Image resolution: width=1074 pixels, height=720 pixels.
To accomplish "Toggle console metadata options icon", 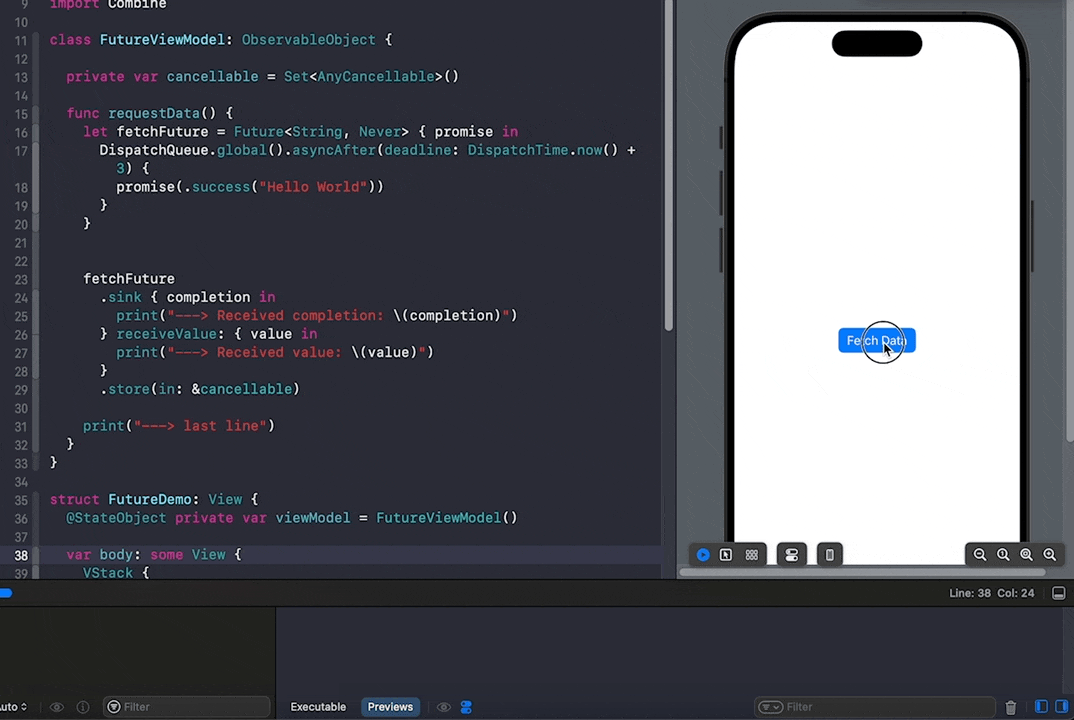I will tap(466, 707).
